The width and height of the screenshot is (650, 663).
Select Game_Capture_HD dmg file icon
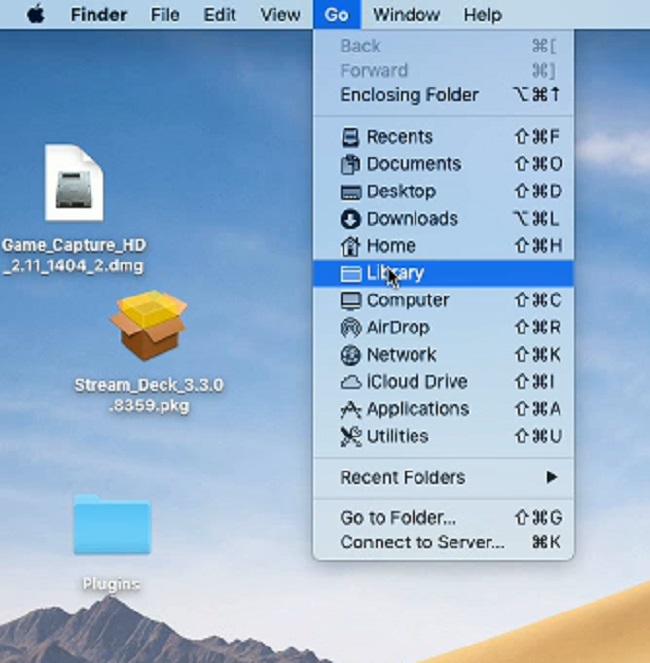pos(74,182)
